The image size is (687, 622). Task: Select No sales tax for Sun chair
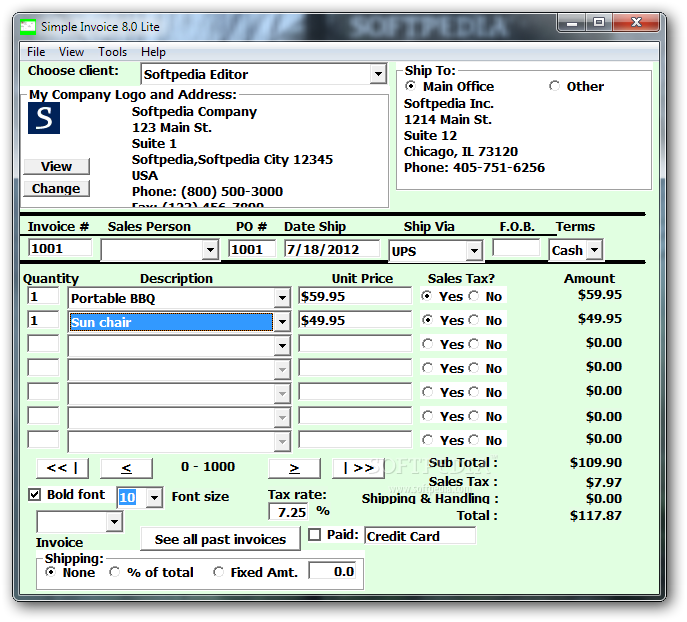click(474, 320)
